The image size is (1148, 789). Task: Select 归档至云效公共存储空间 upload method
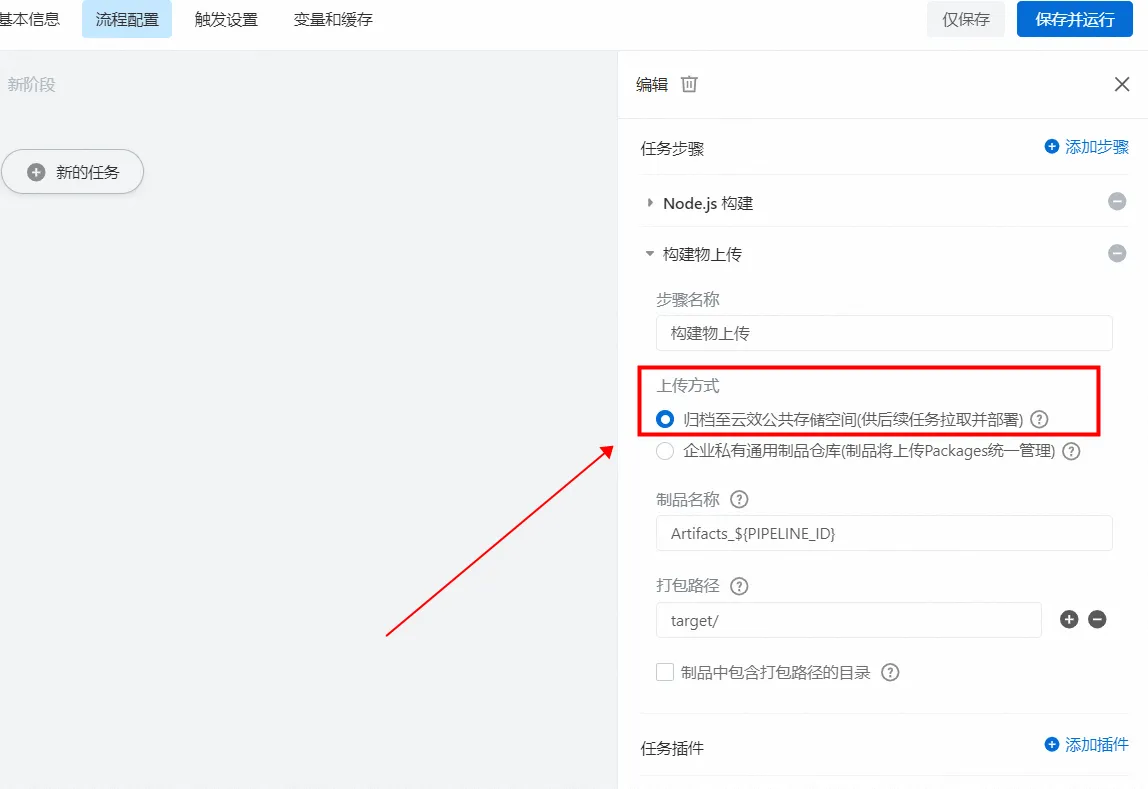click(665, 419)
